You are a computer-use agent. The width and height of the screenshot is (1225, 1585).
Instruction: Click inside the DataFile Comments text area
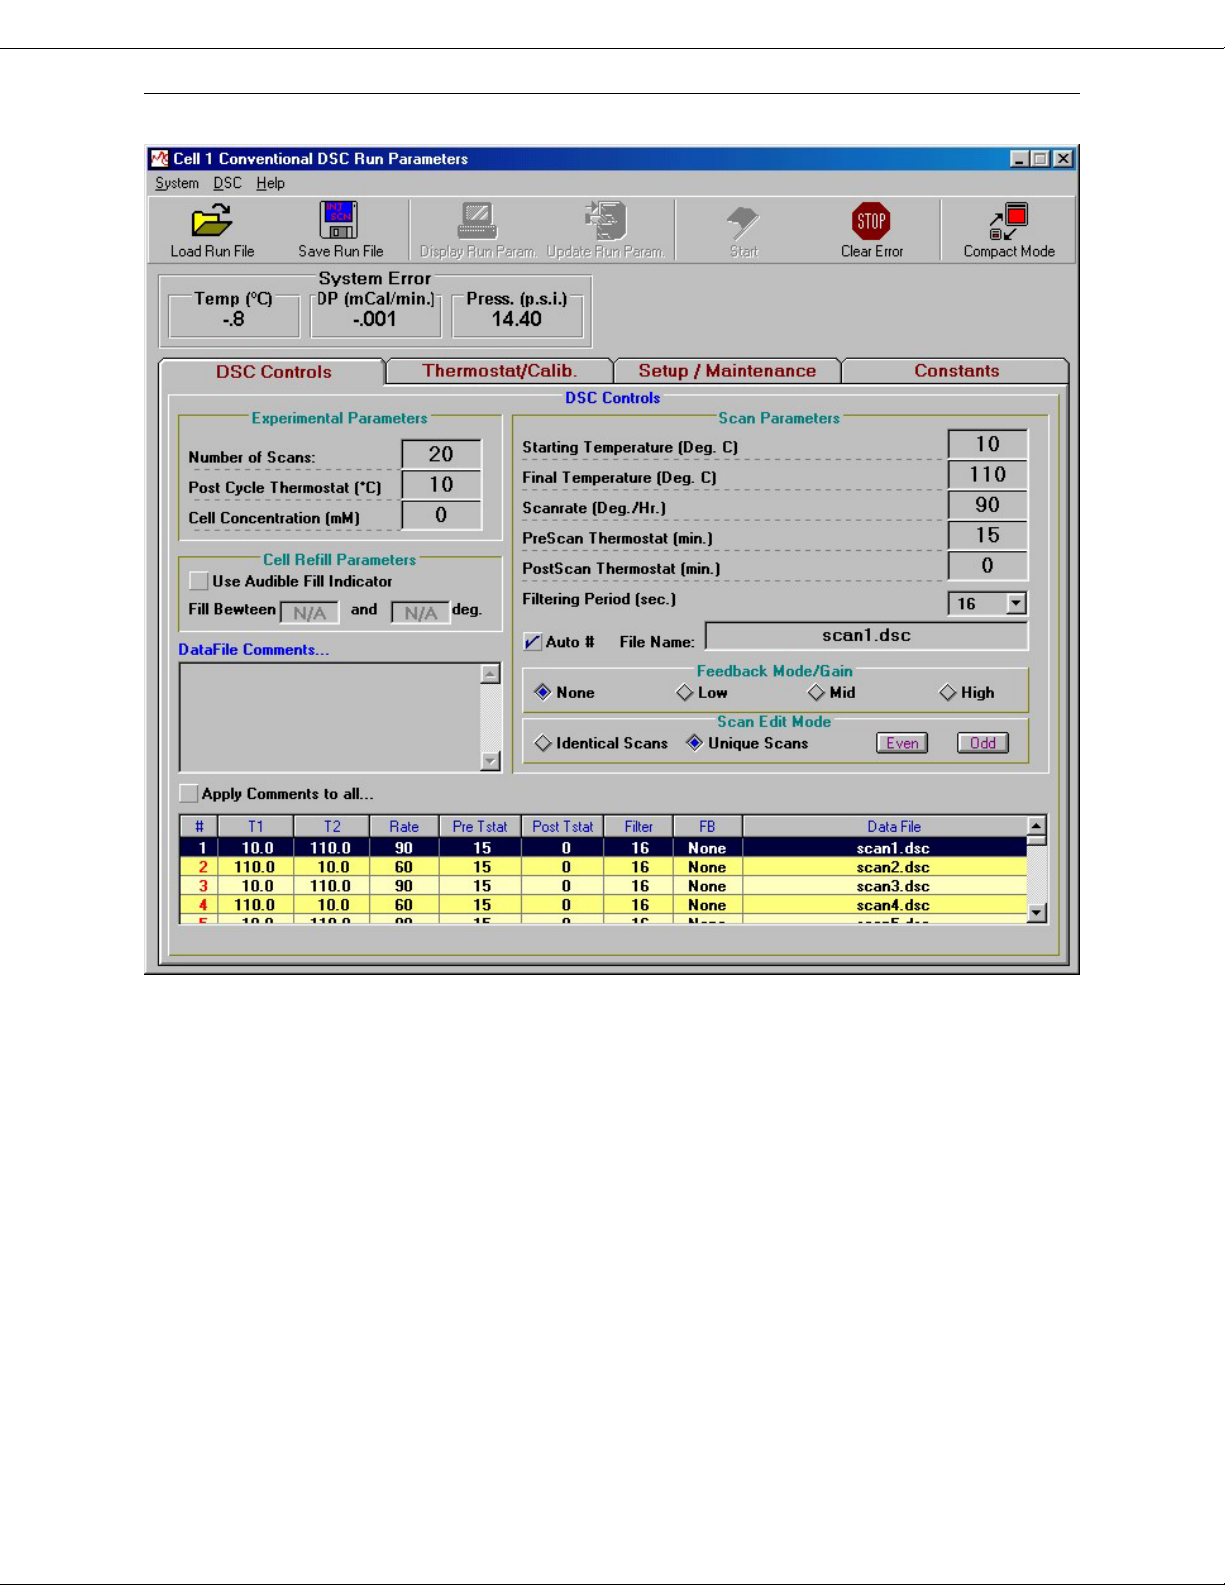pos(330,717)
